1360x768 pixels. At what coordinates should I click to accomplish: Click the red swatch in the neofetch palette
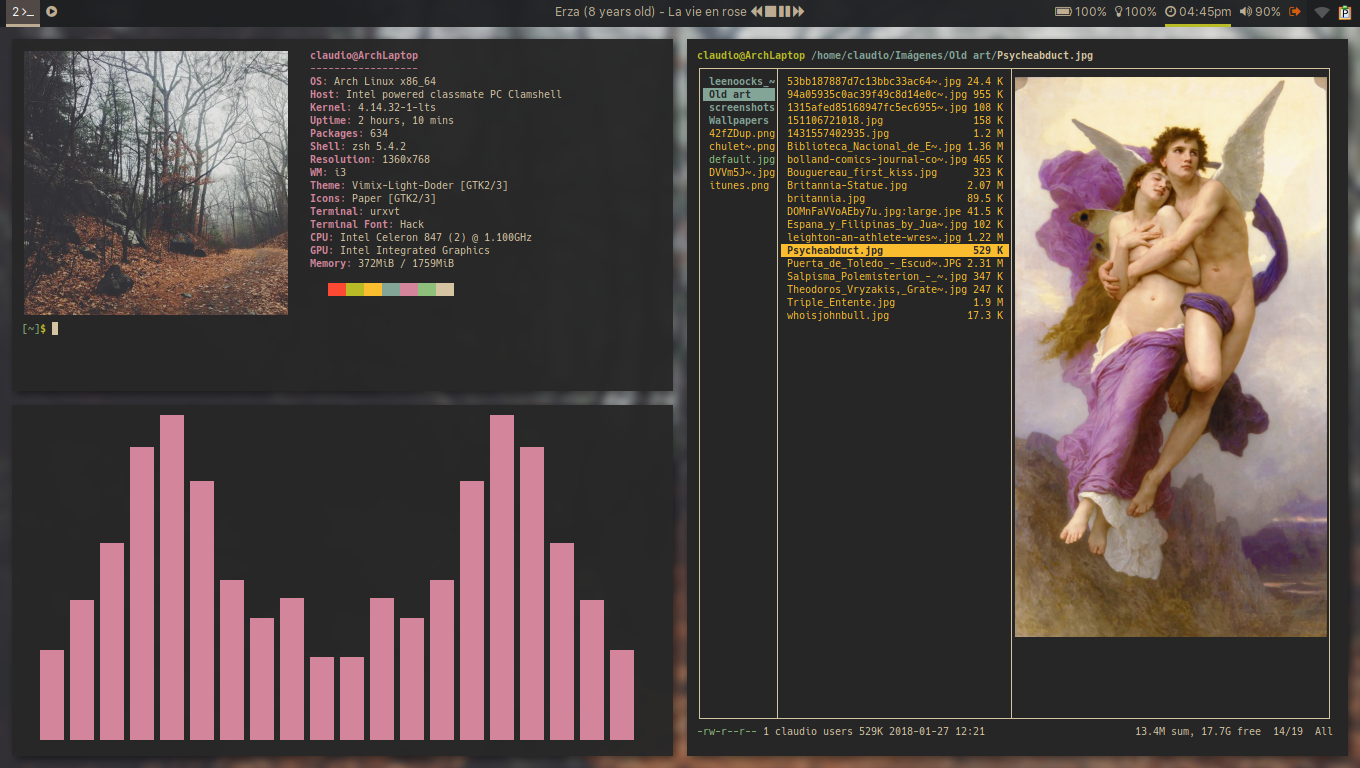337,289
